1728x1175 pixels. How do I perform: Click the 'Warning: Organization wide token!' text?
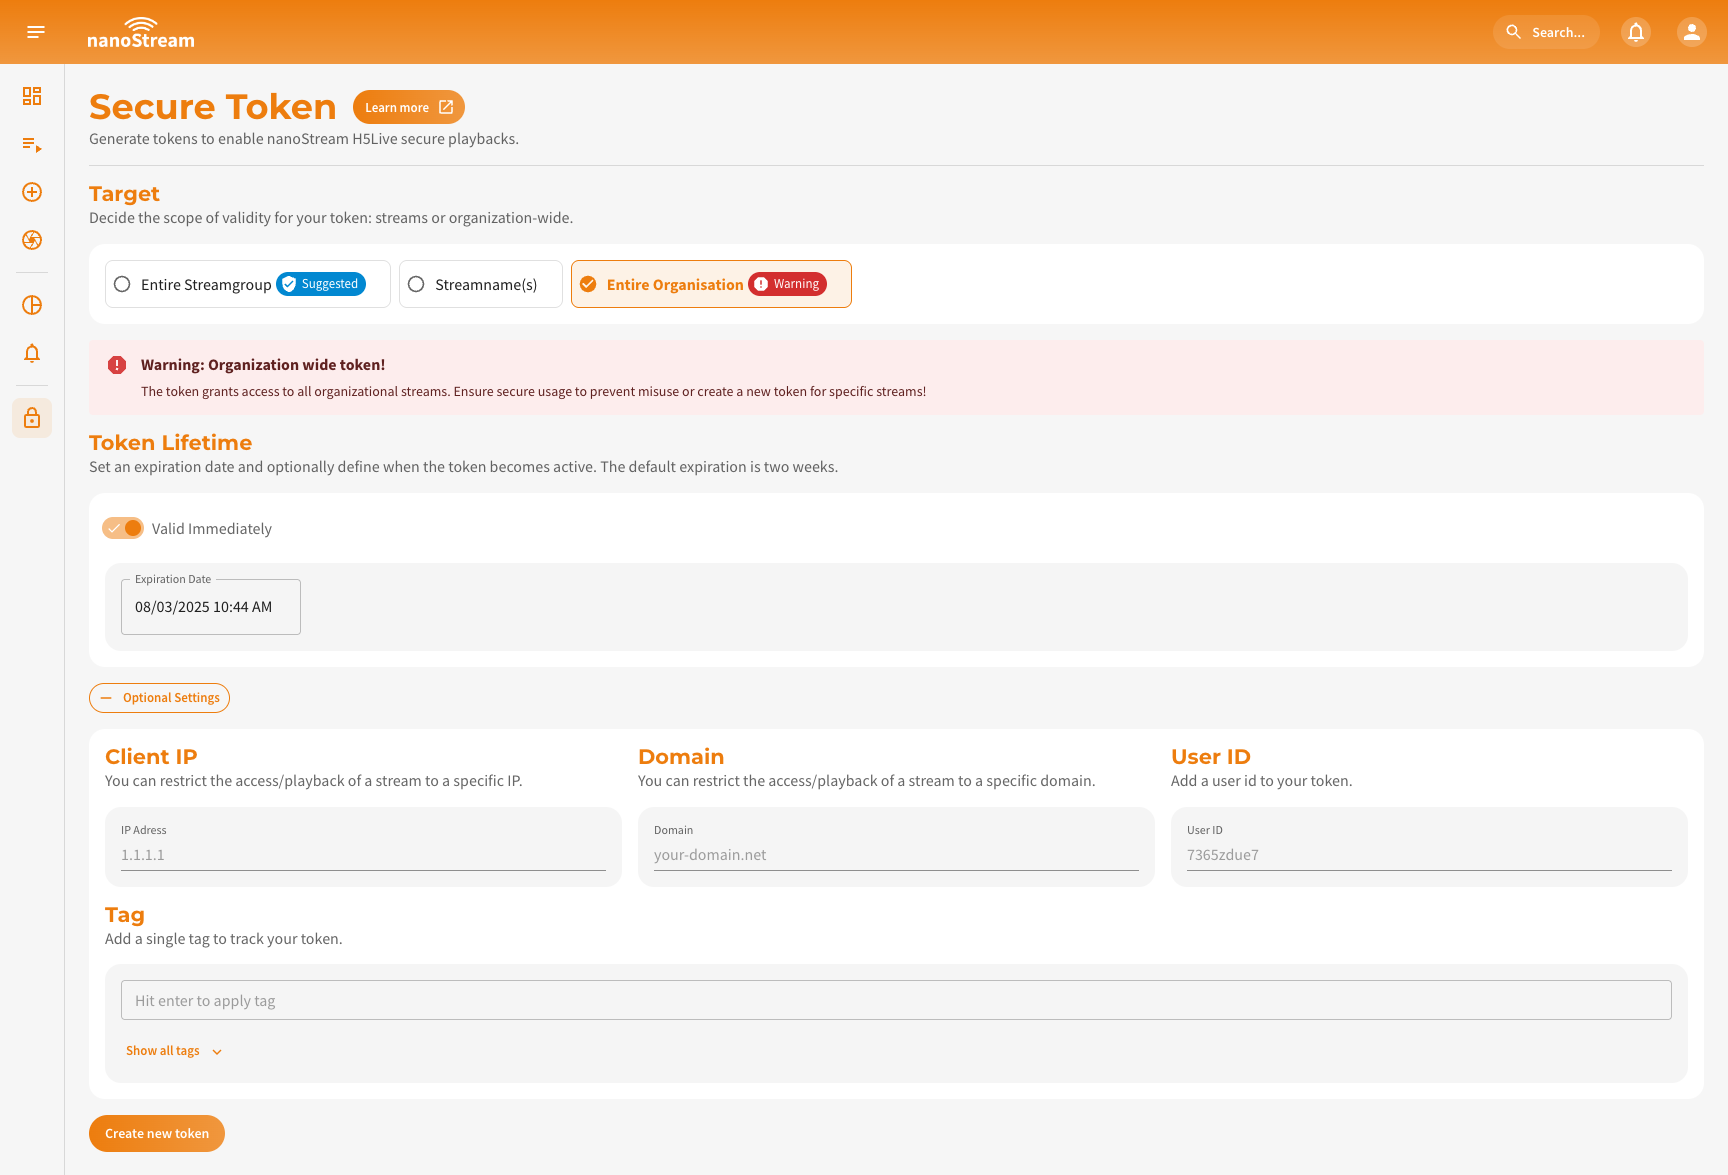263,365
